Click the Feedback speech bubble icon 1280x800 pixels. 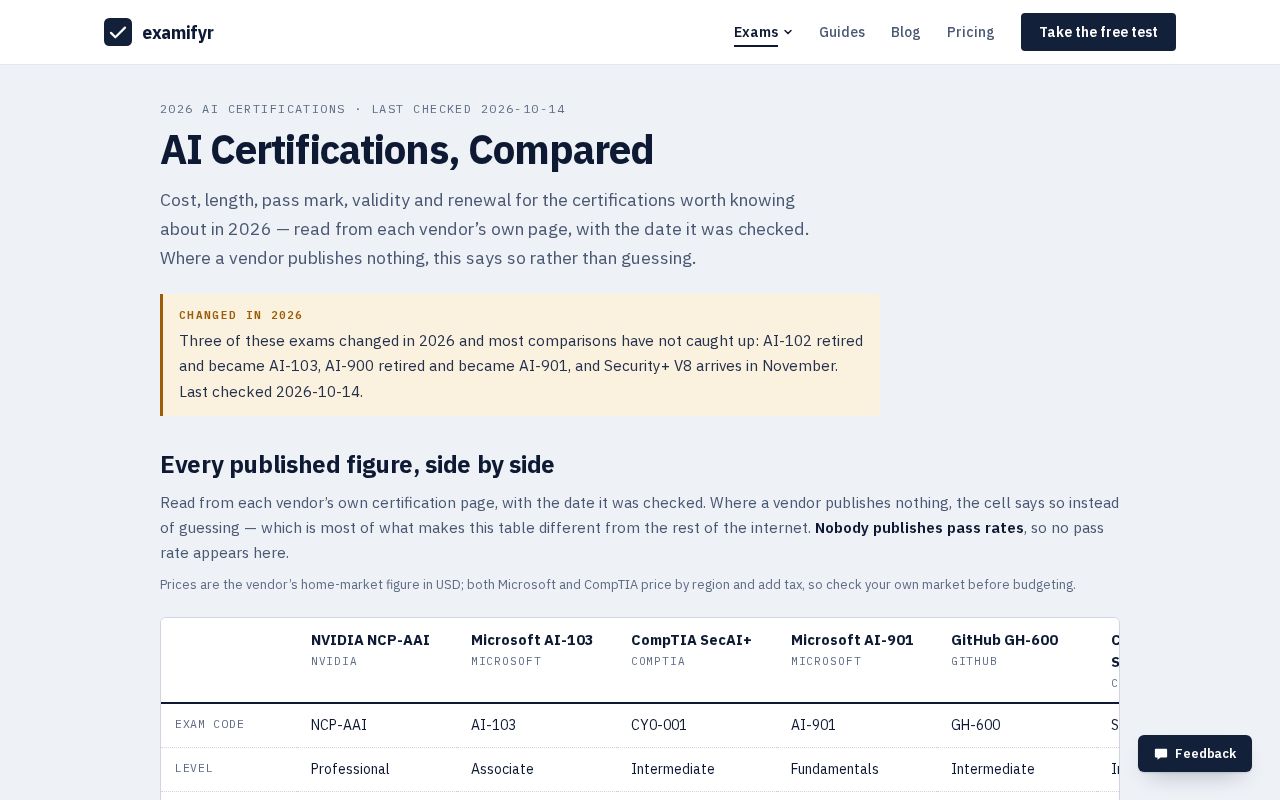click(1161, 754)
